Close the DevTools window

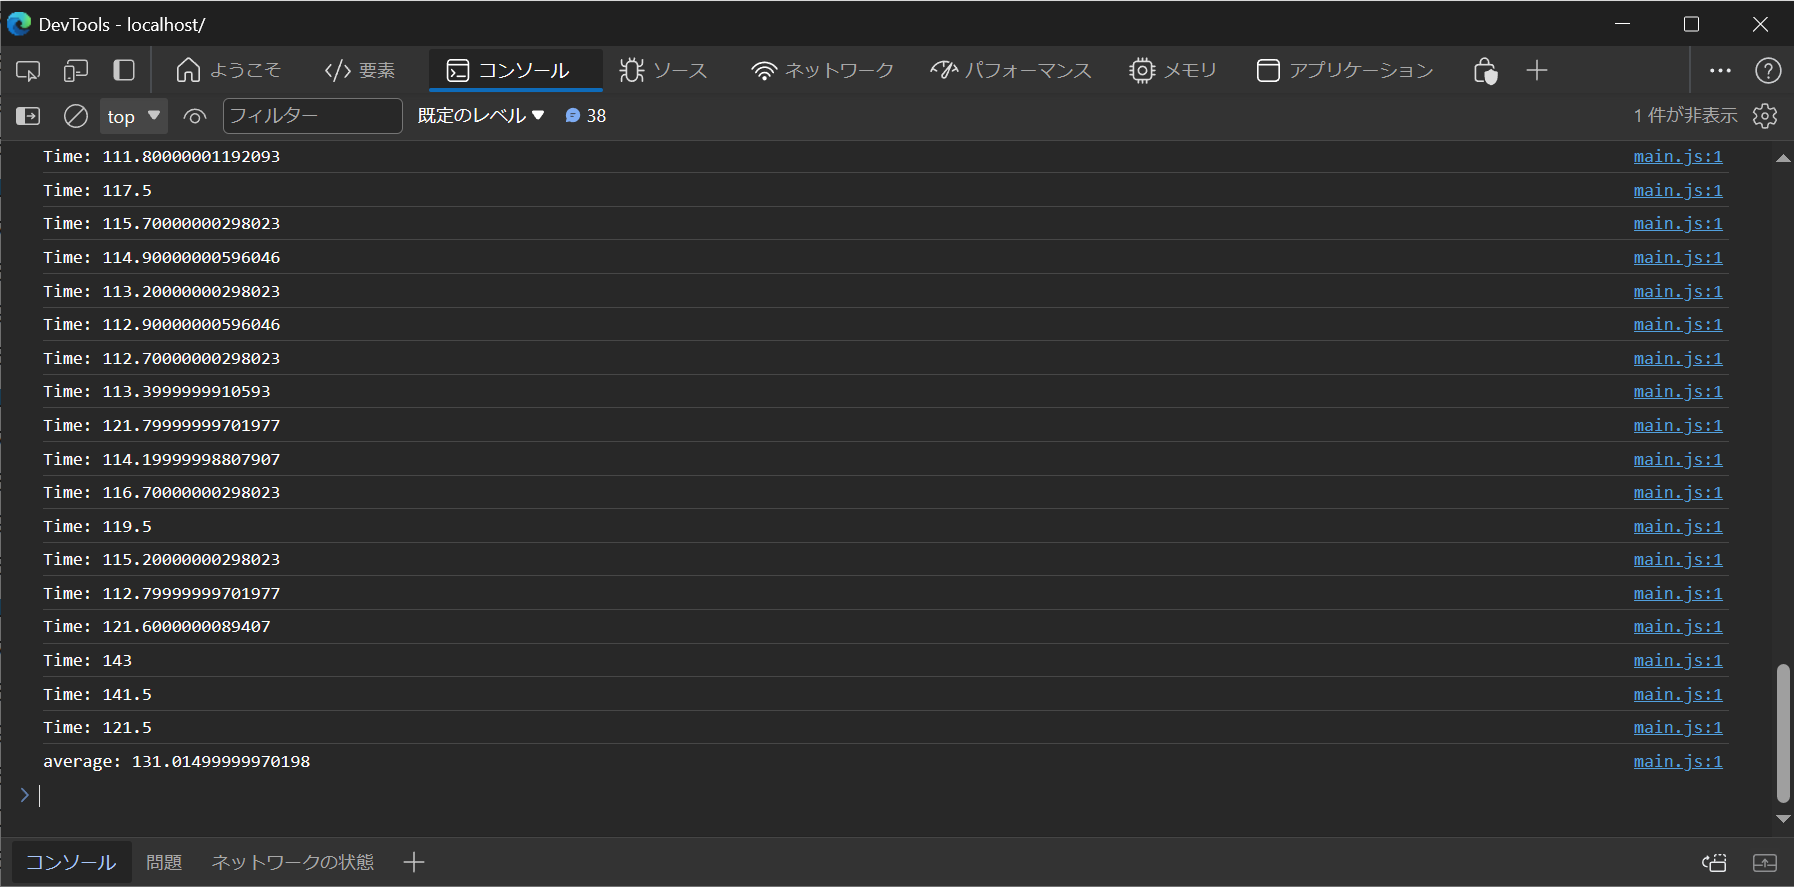pos(1760,24)
